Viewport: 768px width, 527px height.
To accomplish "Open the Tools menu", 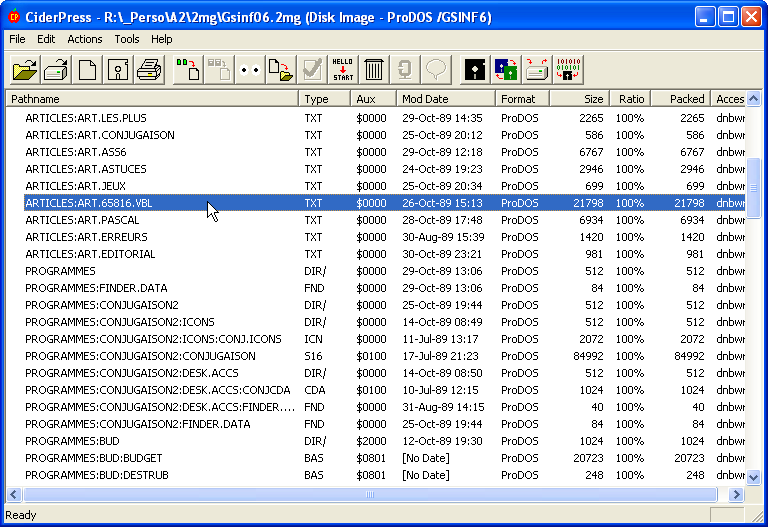I will click(x=127, y=39).
